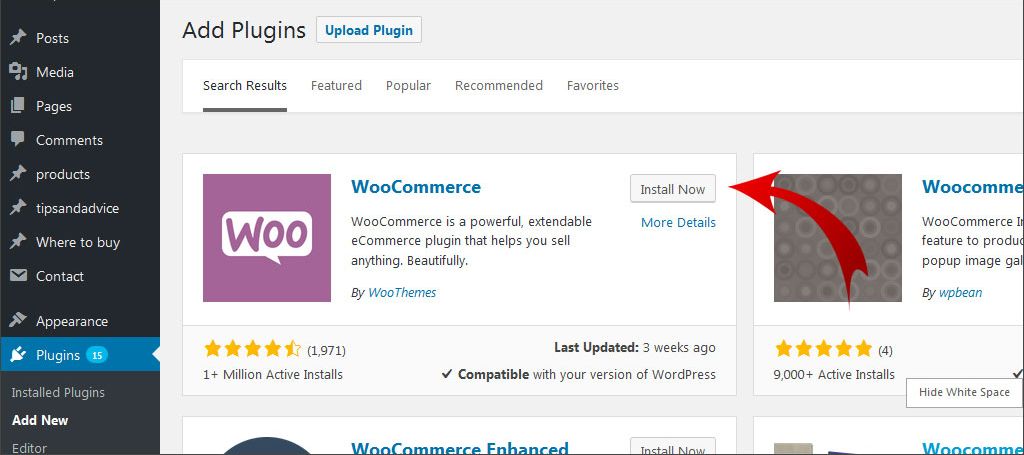Click the Plugins plug icon

[x=18, y=354]
